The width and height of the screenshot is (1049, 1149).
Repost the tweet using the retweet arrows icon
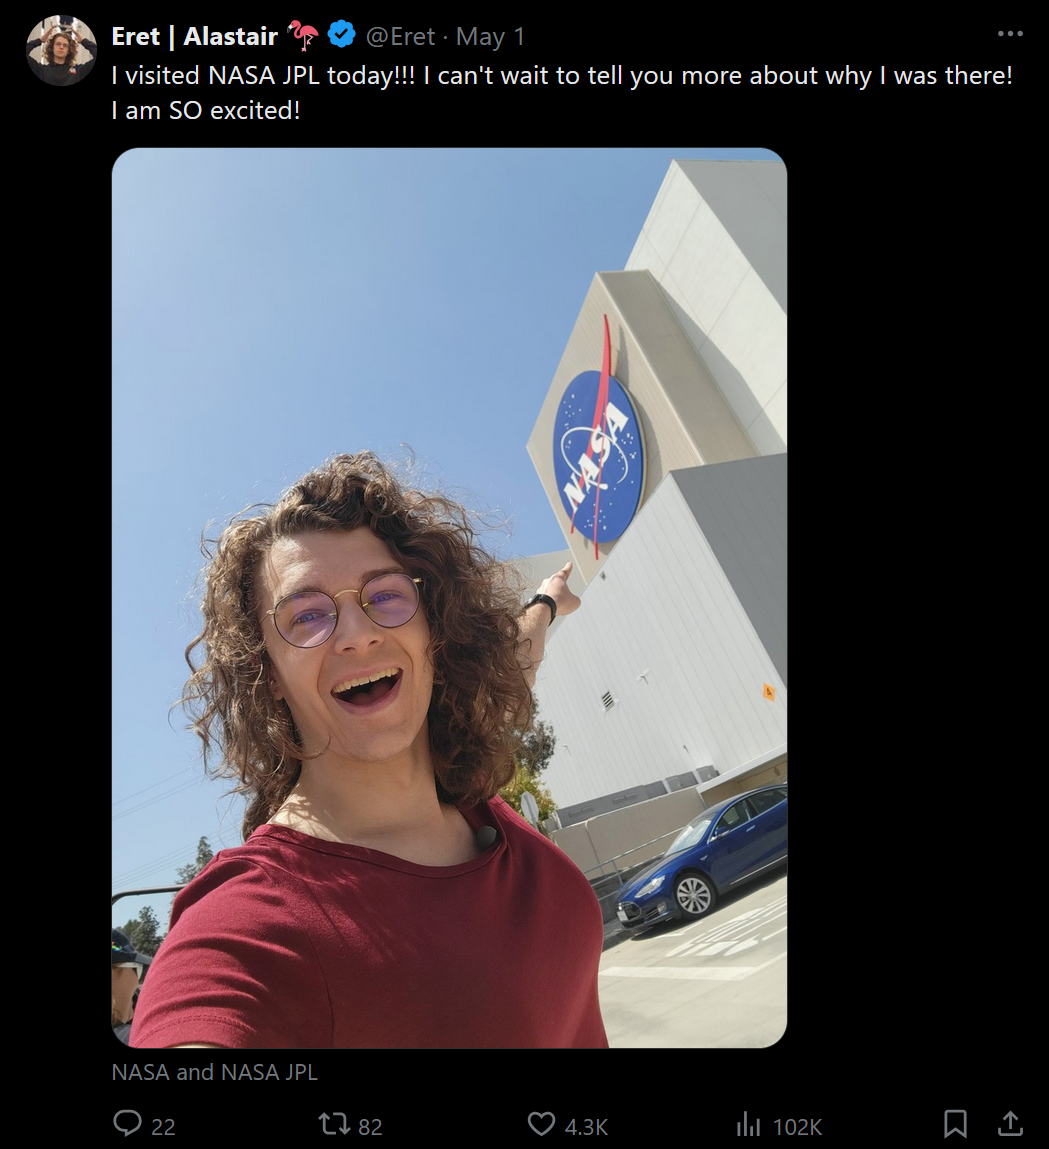click(x=334, y=1123)
